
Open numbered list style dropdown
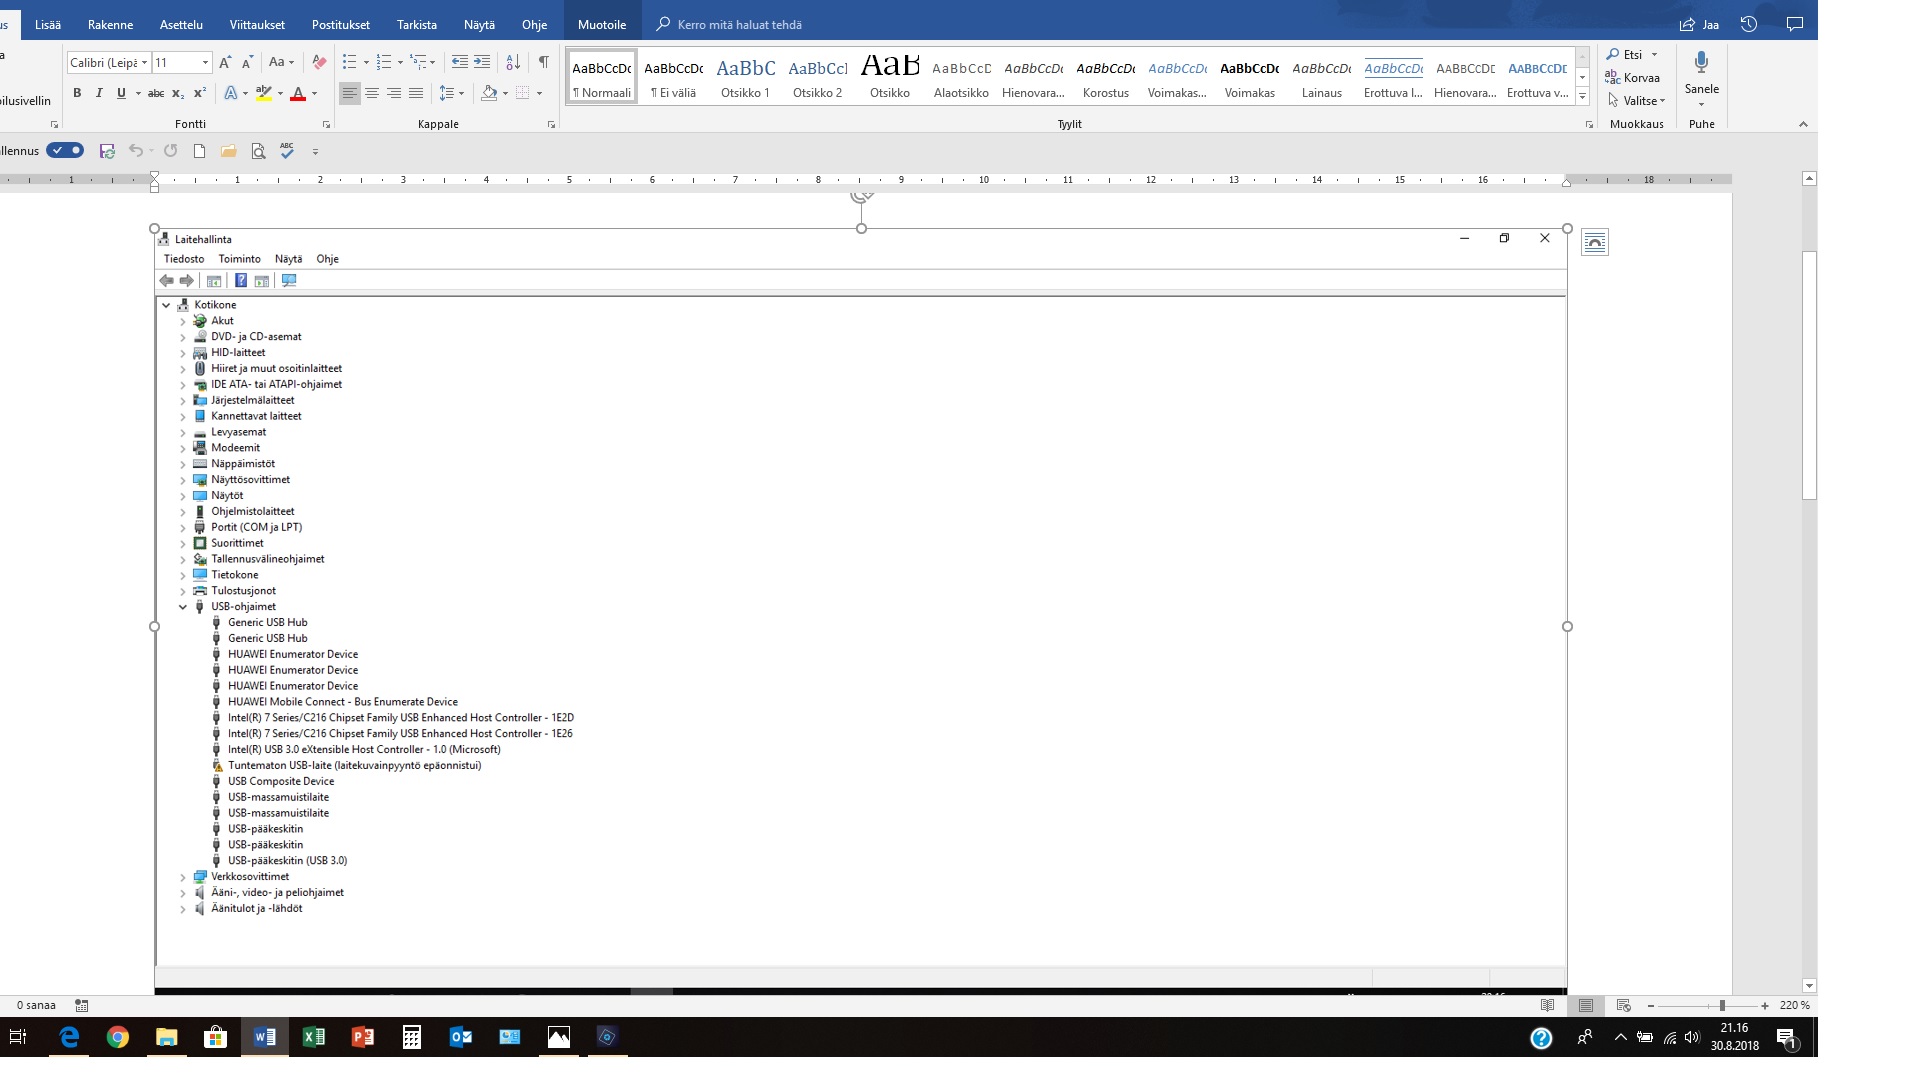point(400,62)
